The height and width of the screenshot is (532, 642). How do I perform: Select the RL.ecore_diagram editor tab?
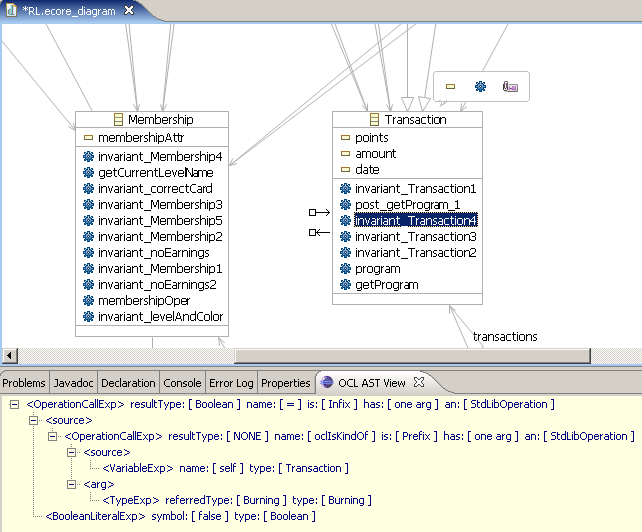69,11
